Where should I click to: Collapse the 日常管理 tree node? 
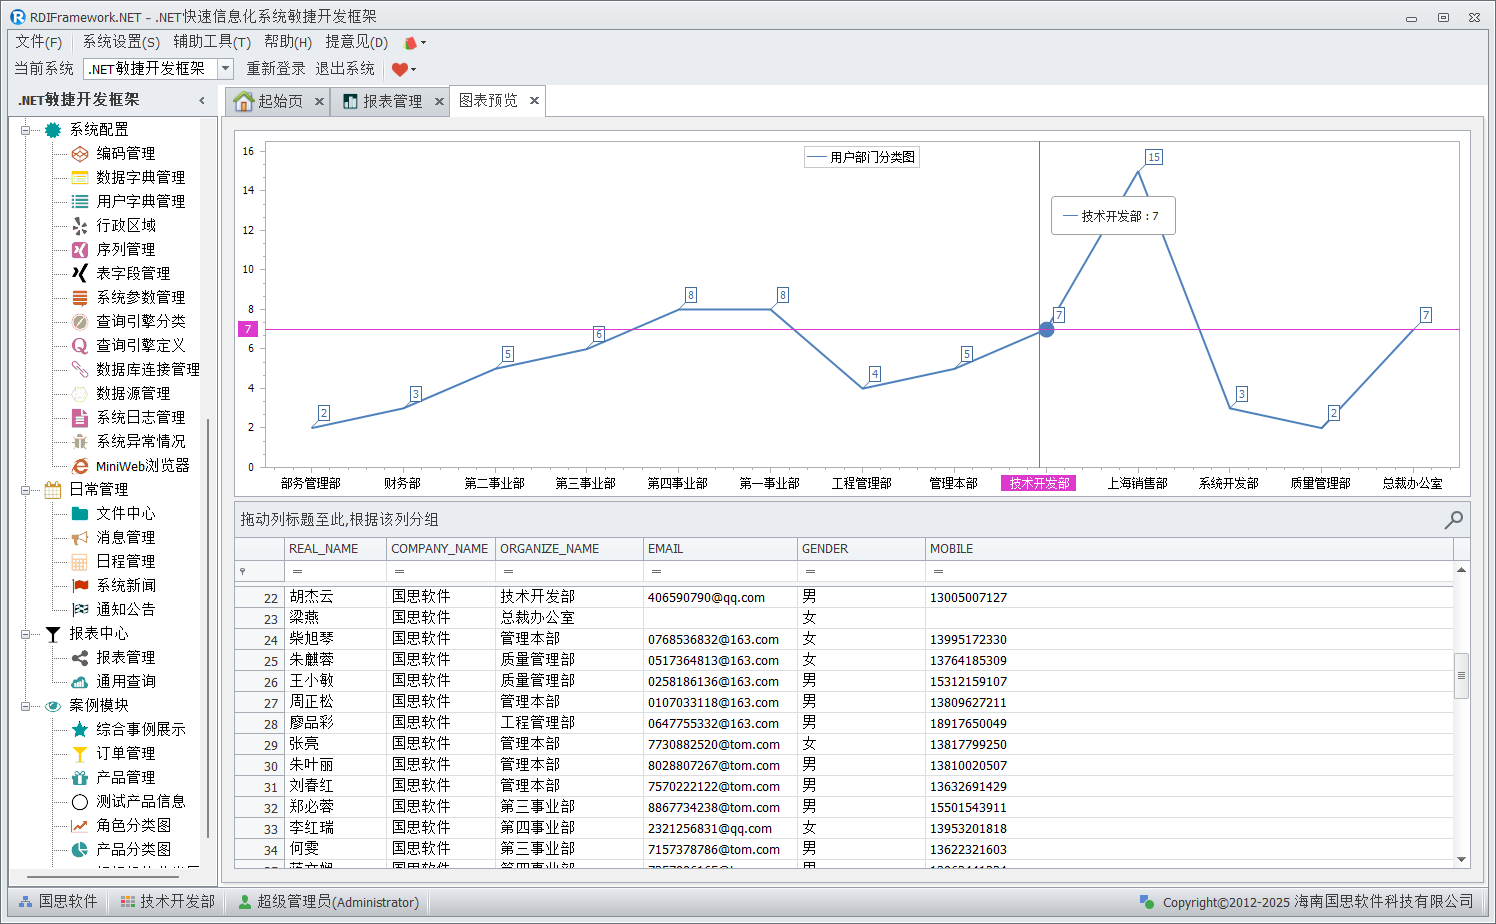pos(26,490)
